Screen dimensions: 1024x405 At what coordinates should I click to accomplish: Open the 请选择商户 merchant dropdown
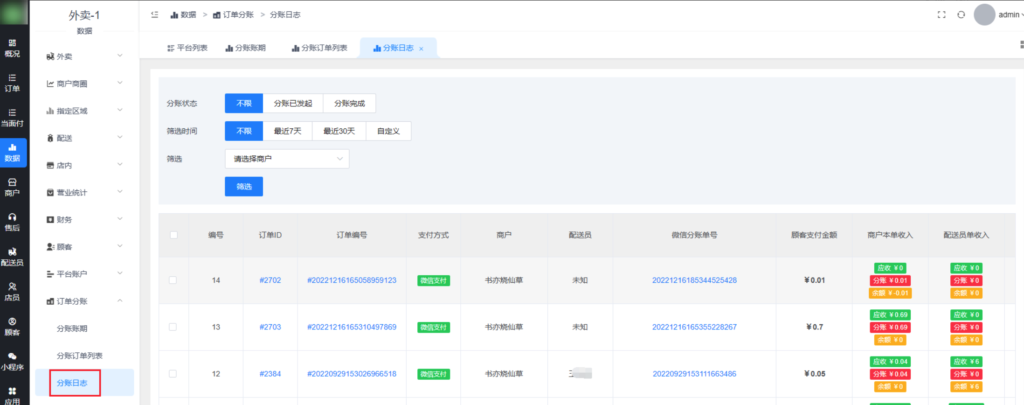tap(286, 158)
